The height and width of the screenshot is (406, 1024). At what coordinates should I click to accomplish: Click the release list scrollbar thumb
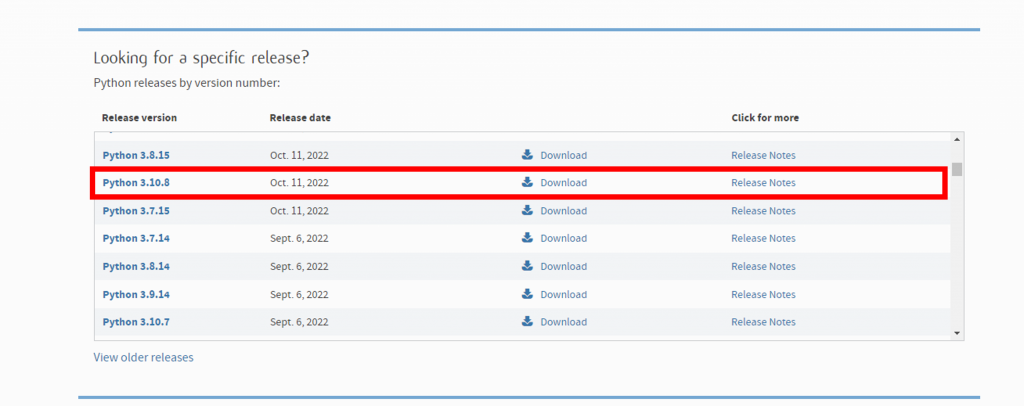957,169
